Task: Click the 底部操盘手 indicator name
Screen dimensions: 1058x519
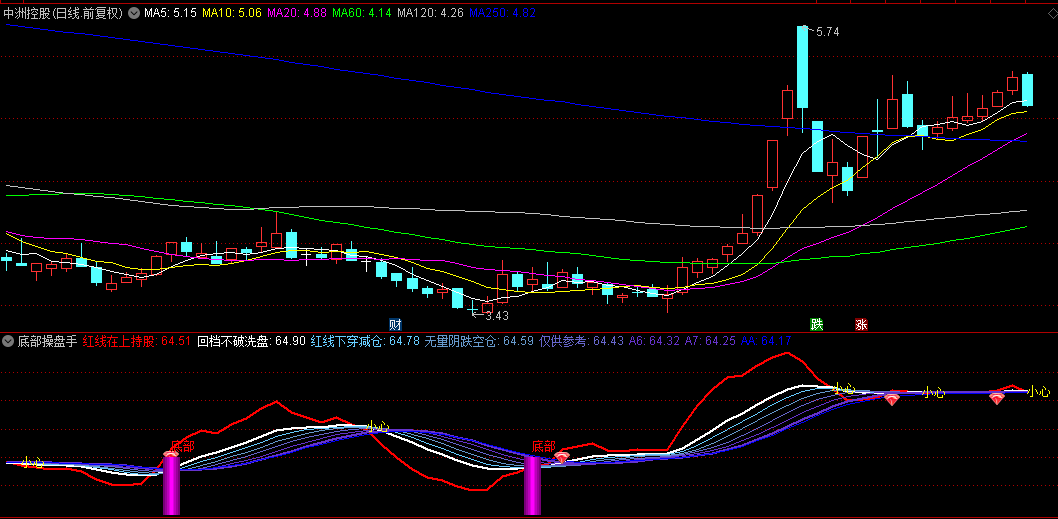Action: point(47,341)
